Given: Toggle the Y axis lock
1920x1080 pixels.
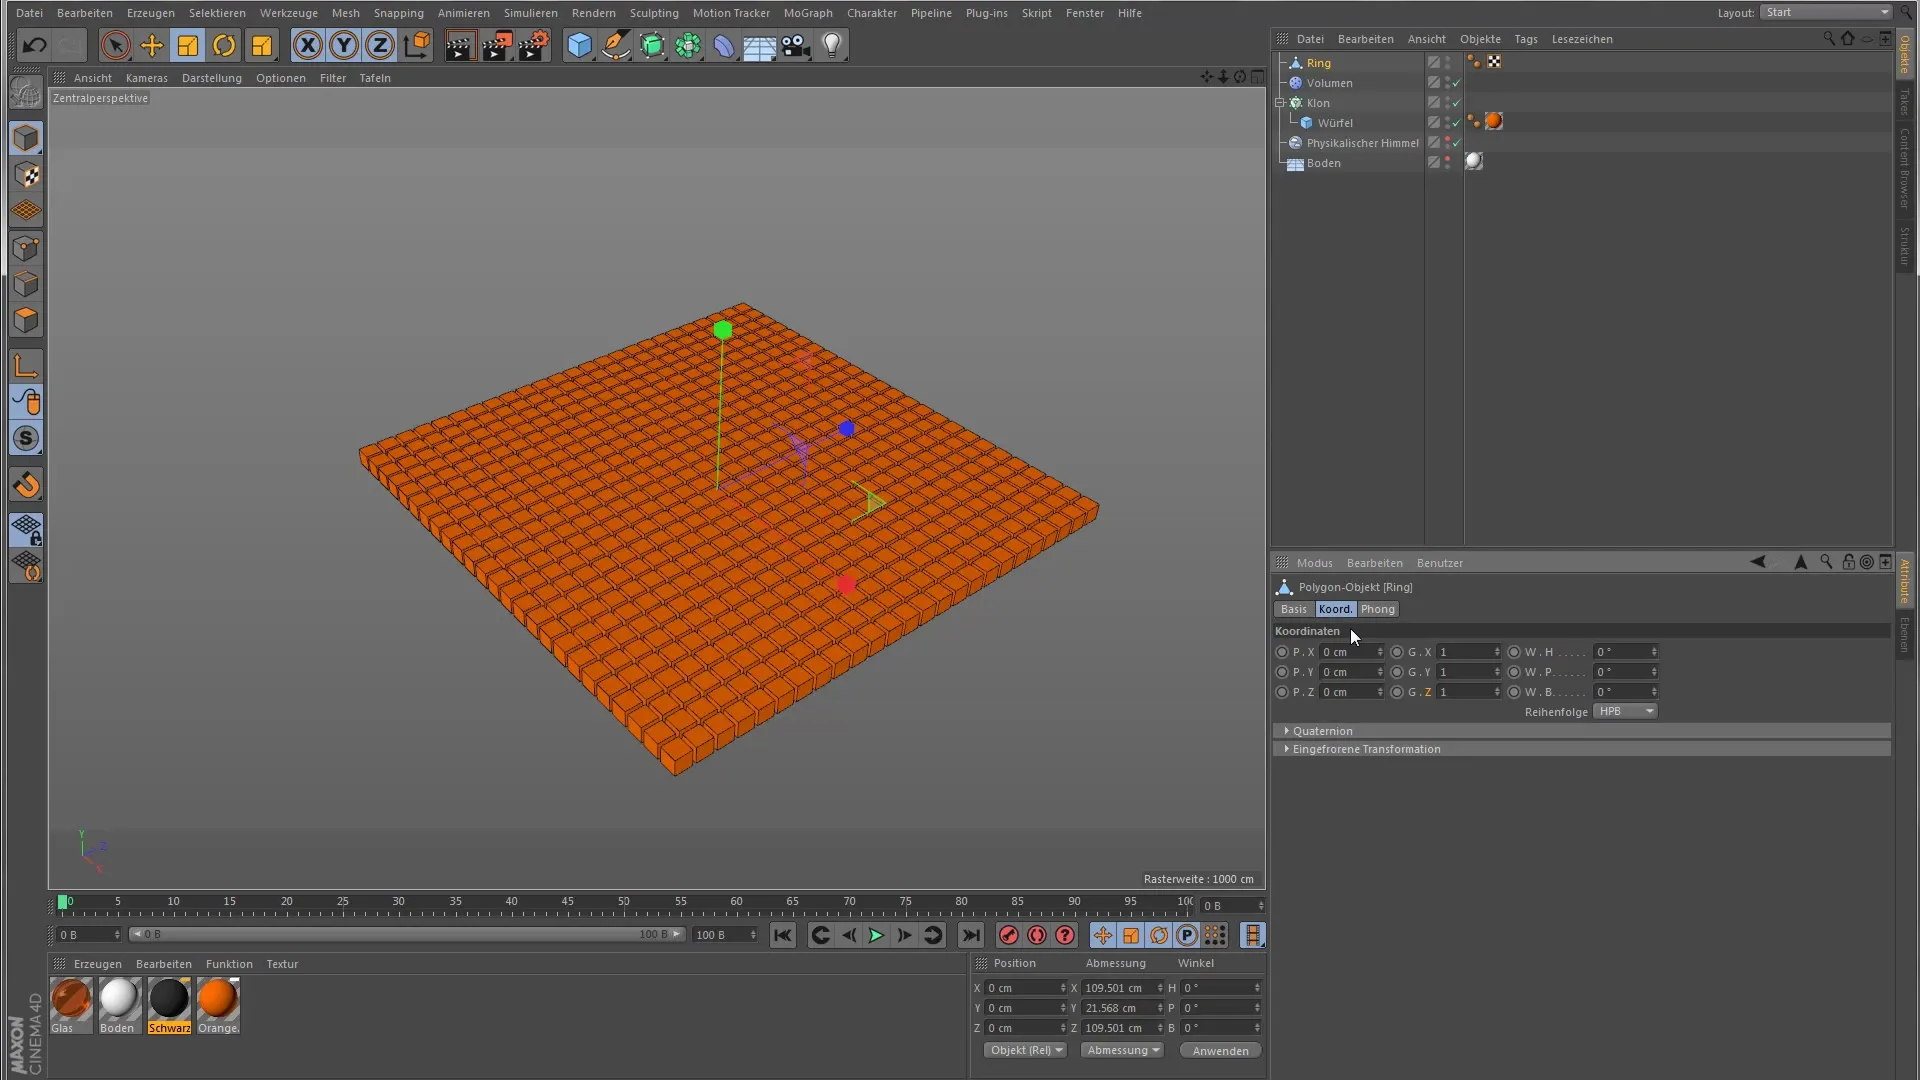Looking at the screenshot, I should tap(344, 45).
